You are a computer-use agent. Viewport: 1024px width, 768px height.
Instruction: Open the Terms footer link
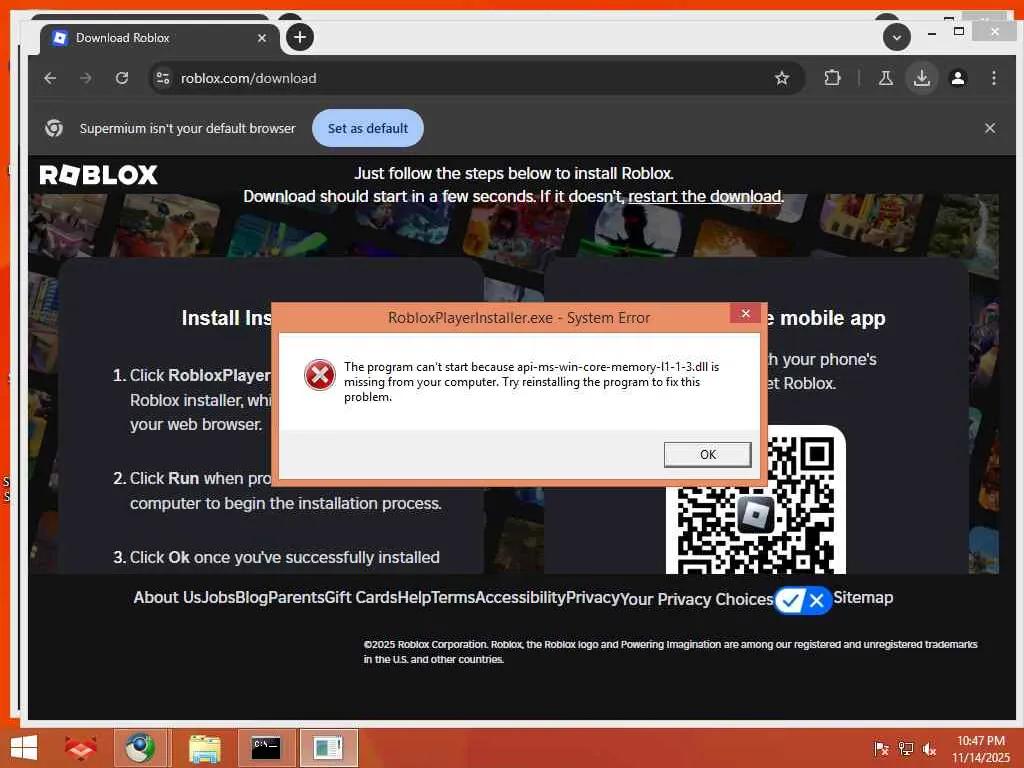pyautogui.click(x=453, y=598)
